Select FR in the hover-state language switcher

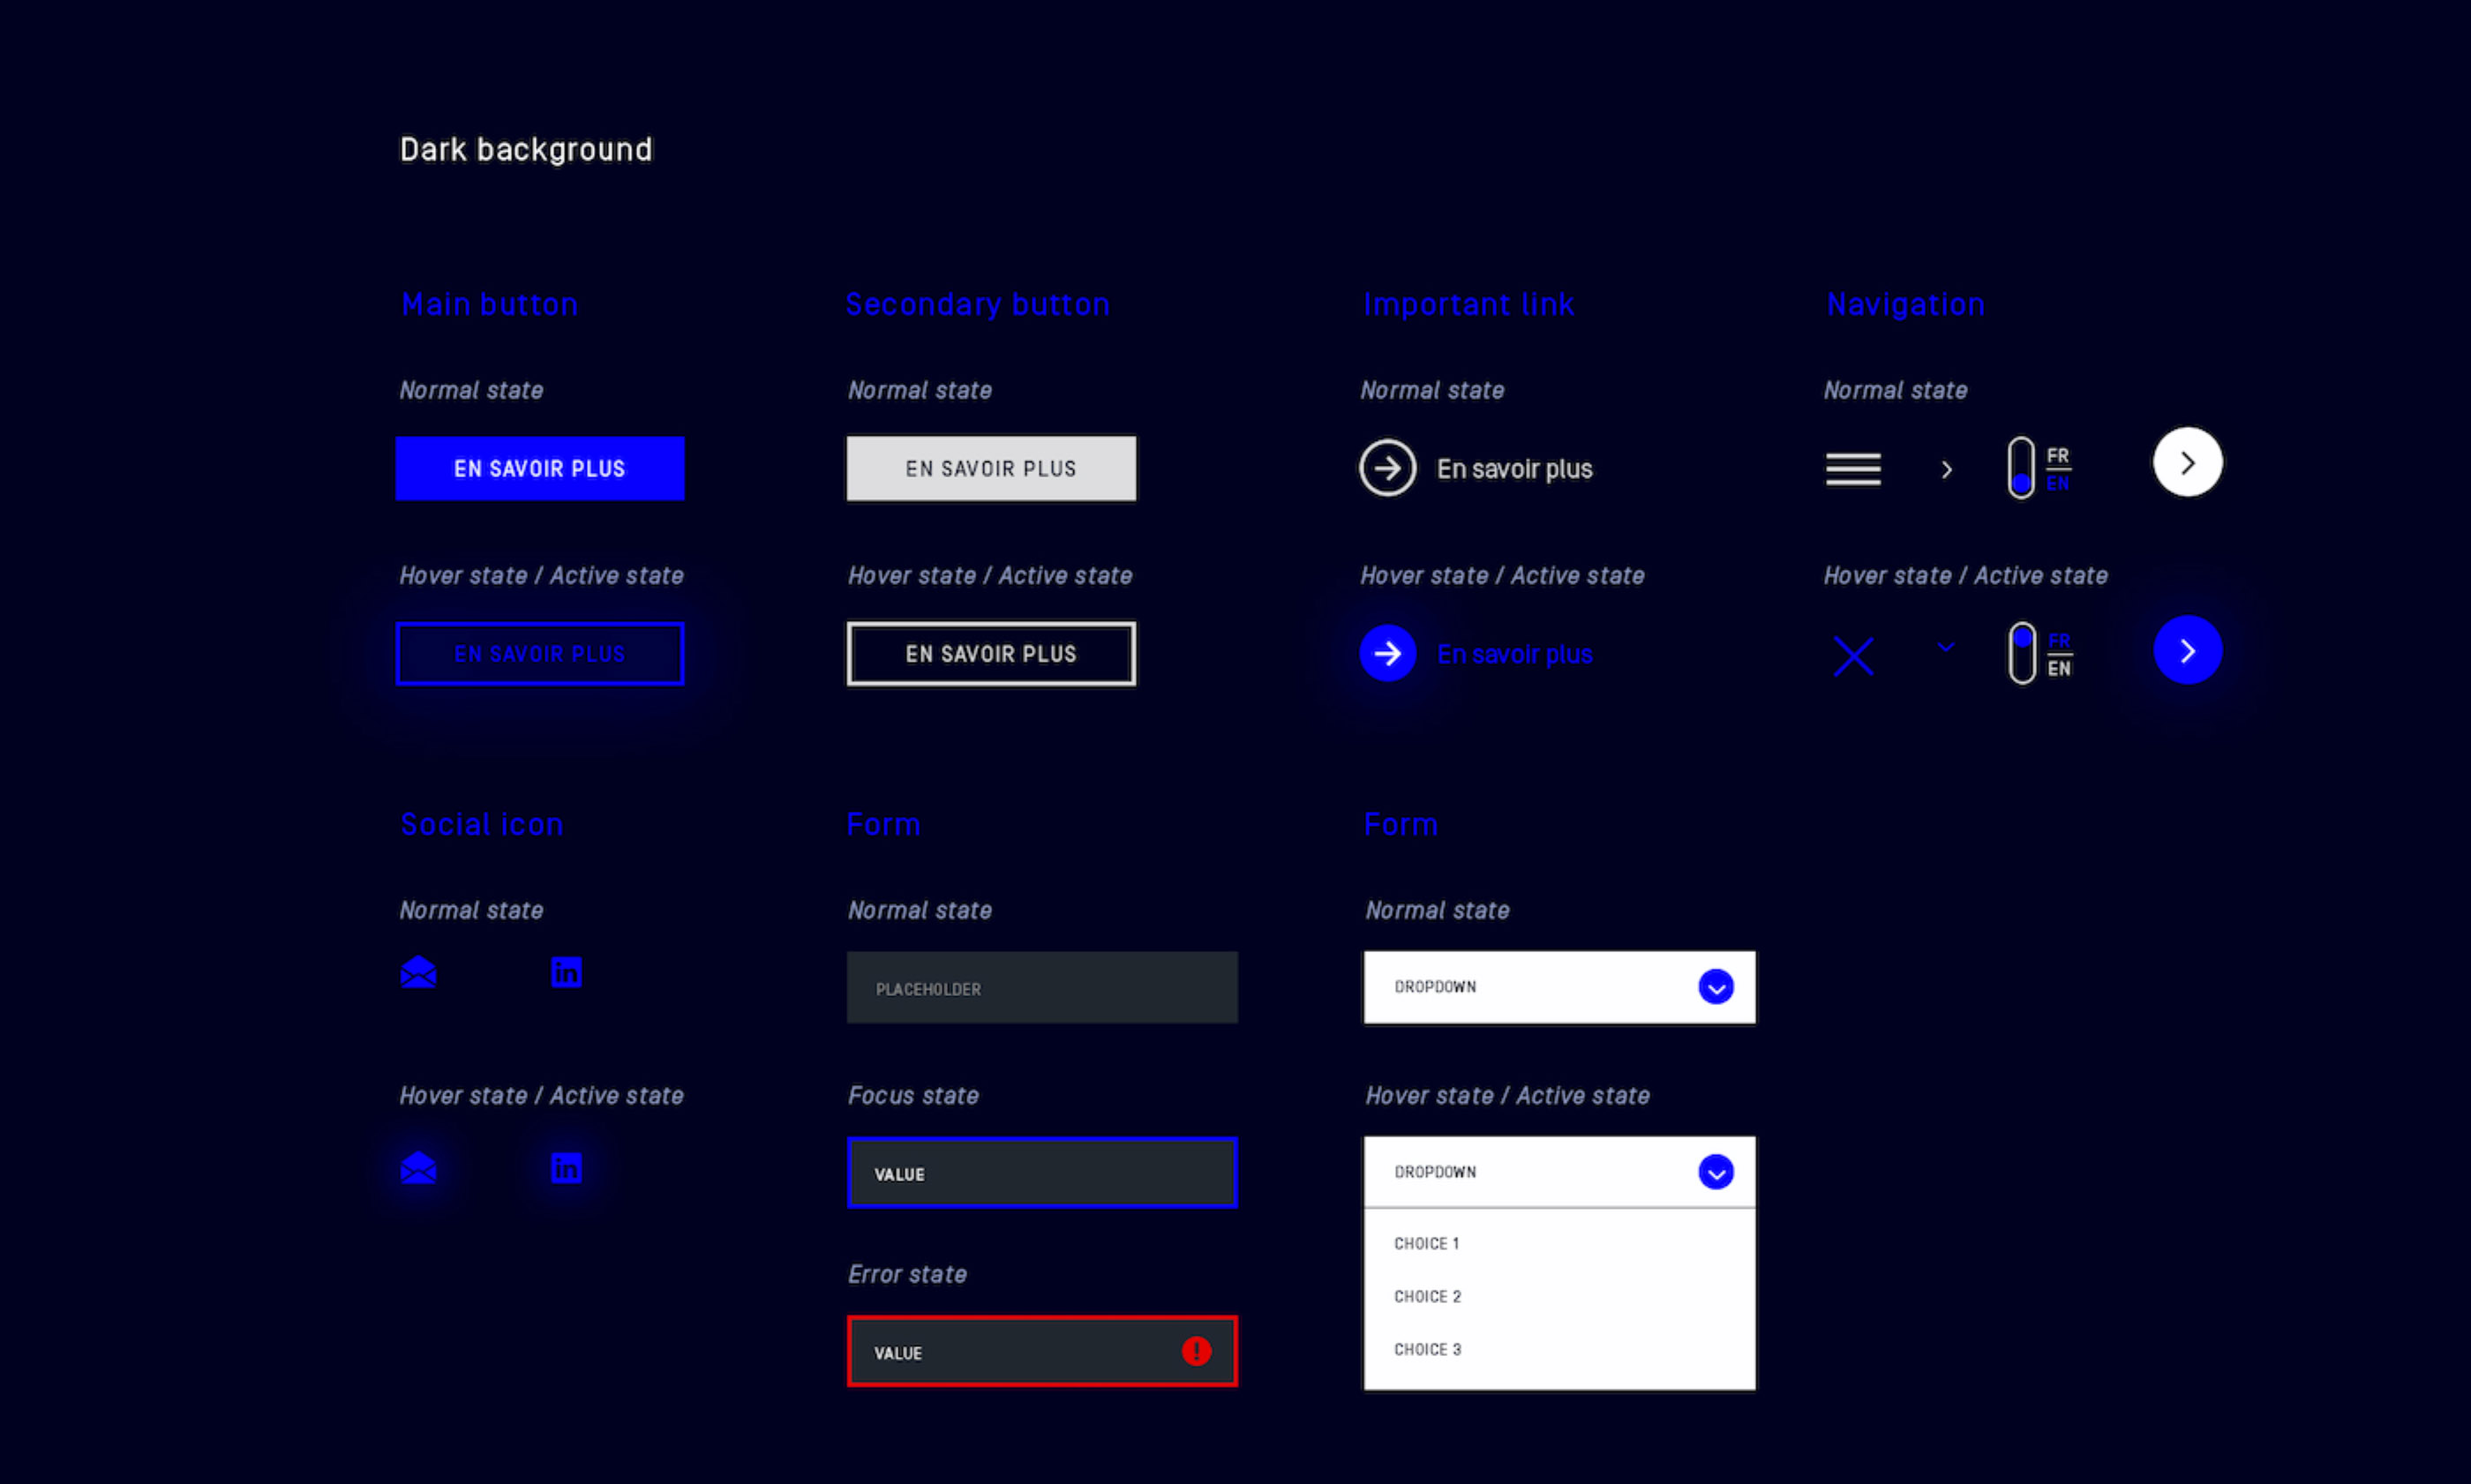(x=2059, y=641)
